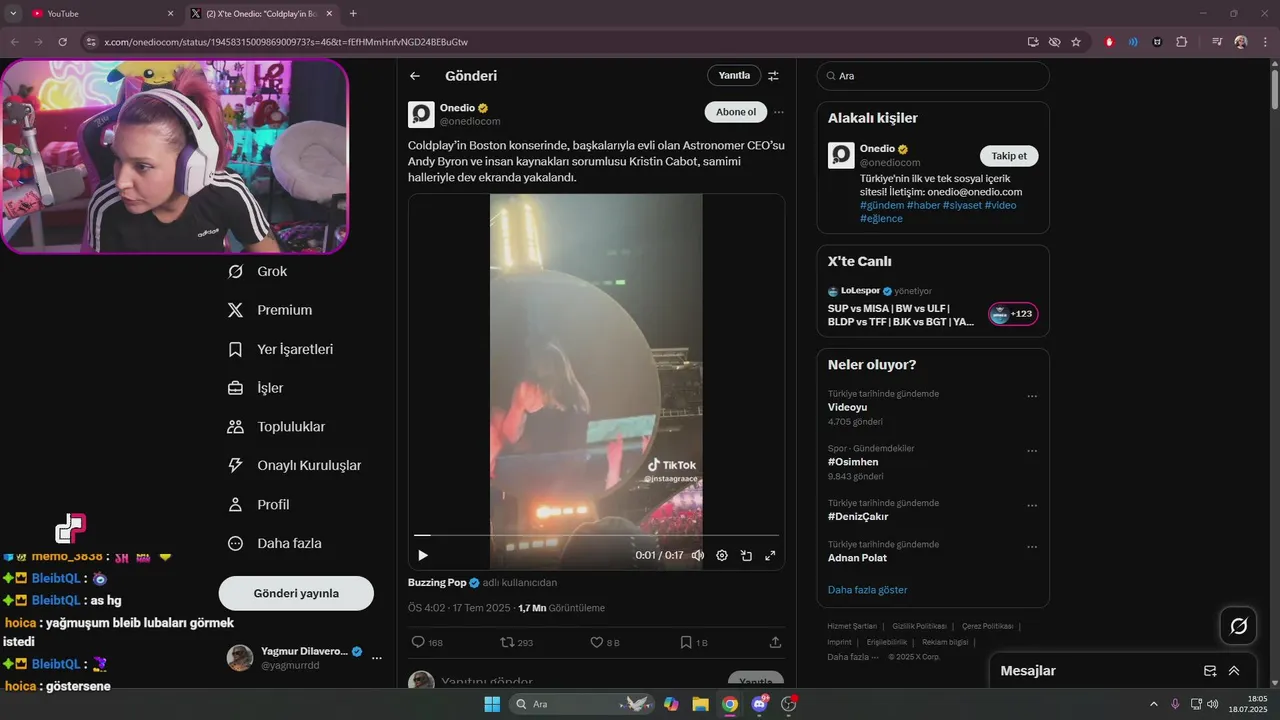This screenshot has width=1280, height=720.
Task: Click the Ara search field on X
Action: click(x=933, y=76)
